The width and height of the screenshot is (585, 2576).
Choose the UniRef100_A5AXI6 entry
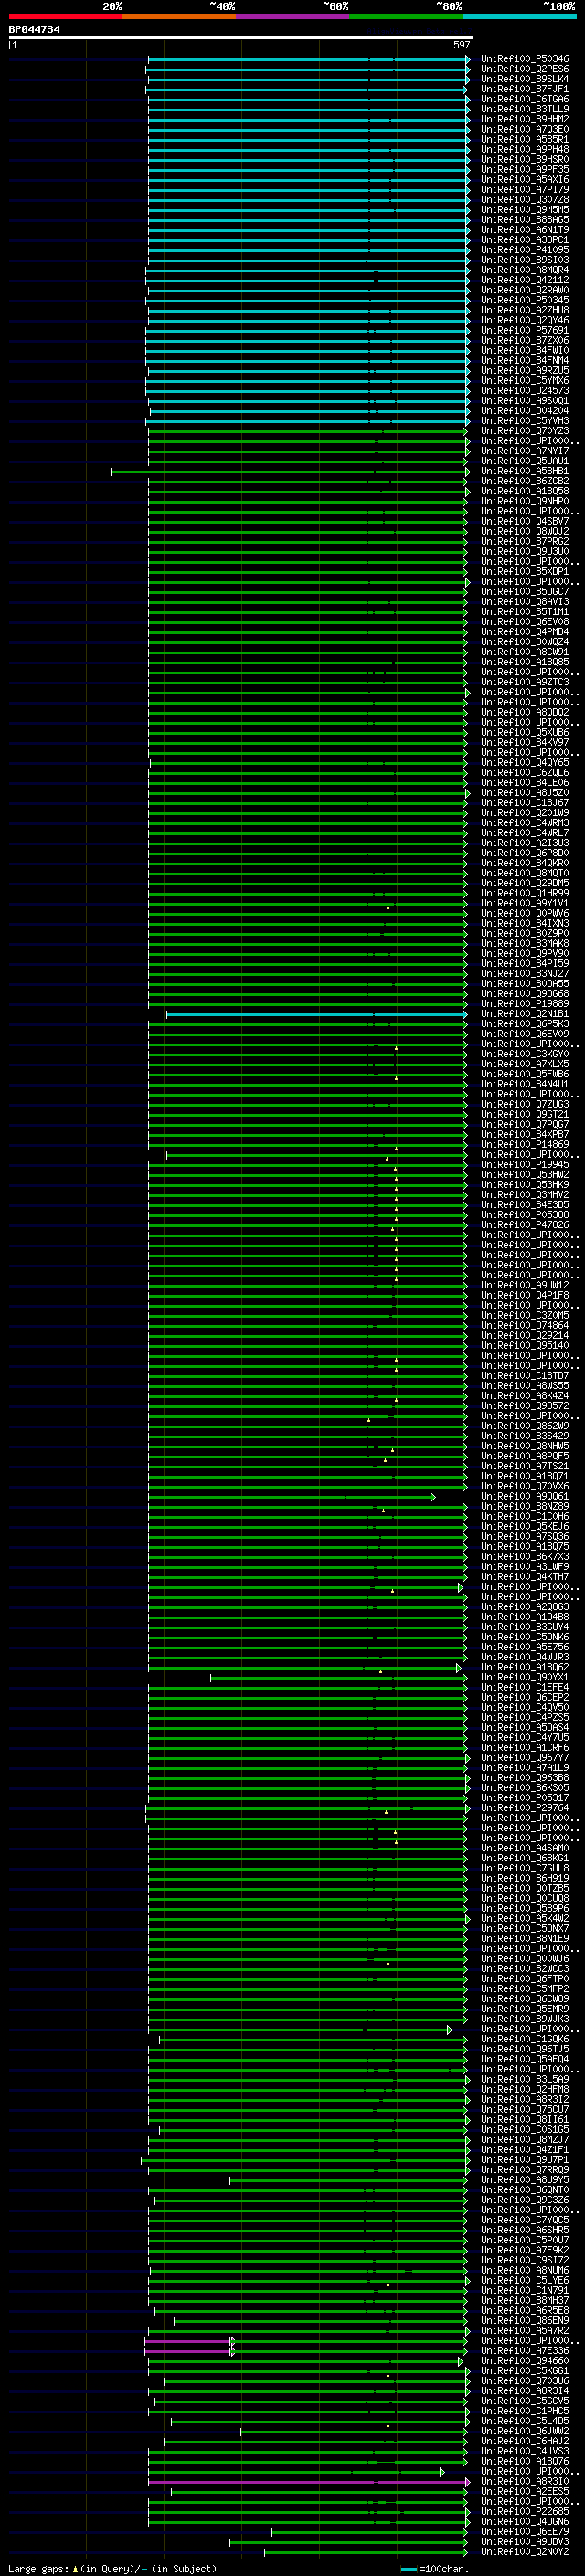coord(525,179)
